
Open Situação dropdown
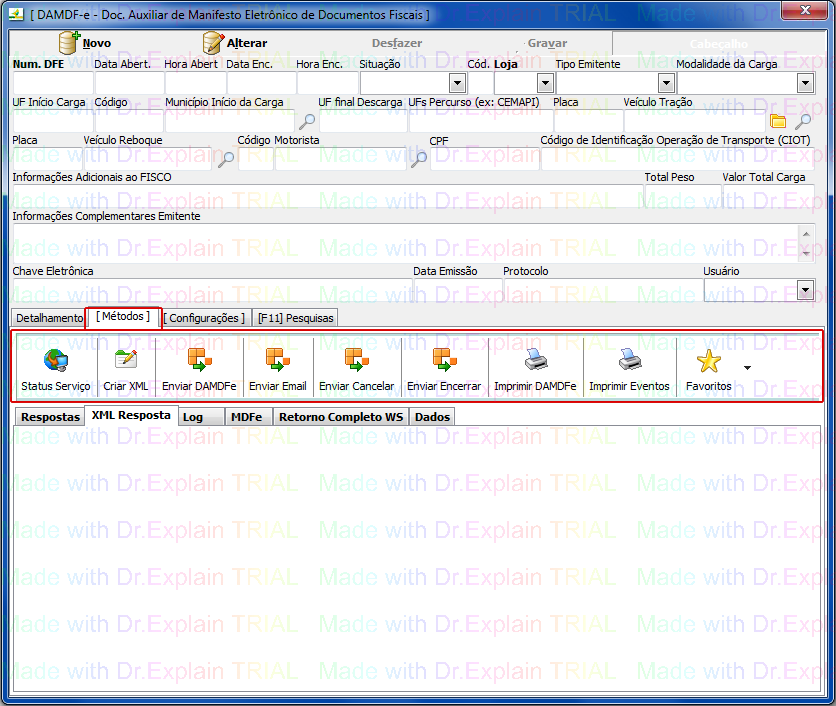point(457,83)
